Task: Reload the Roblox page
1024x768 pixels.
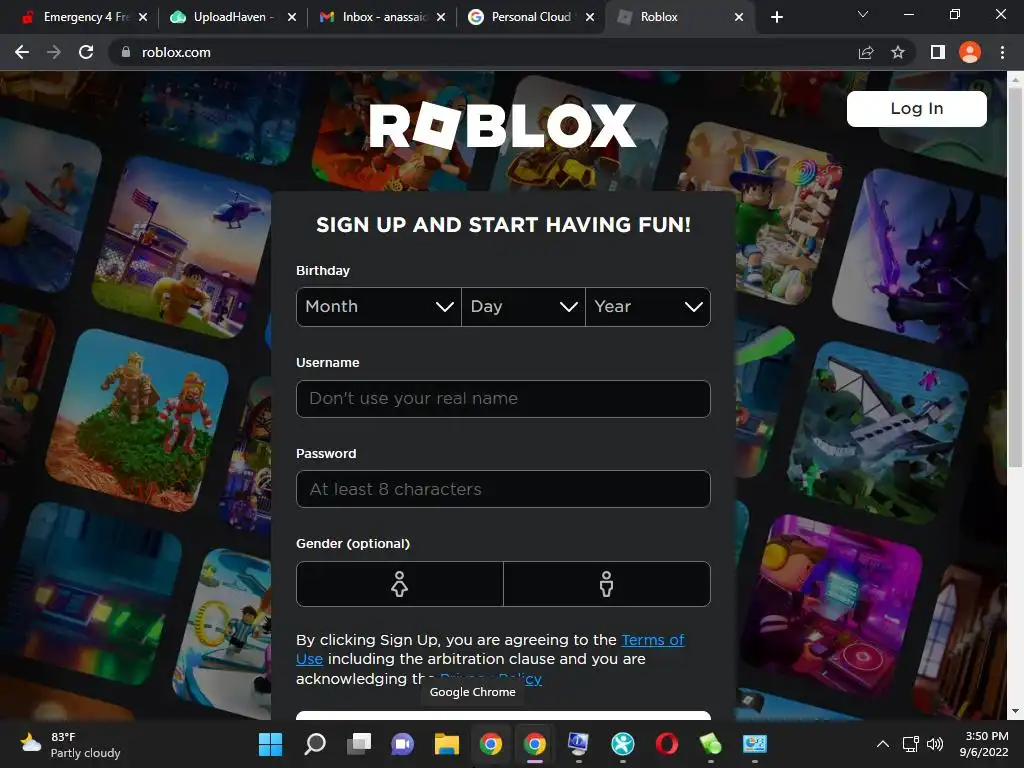Action: (x=86, y=52)
